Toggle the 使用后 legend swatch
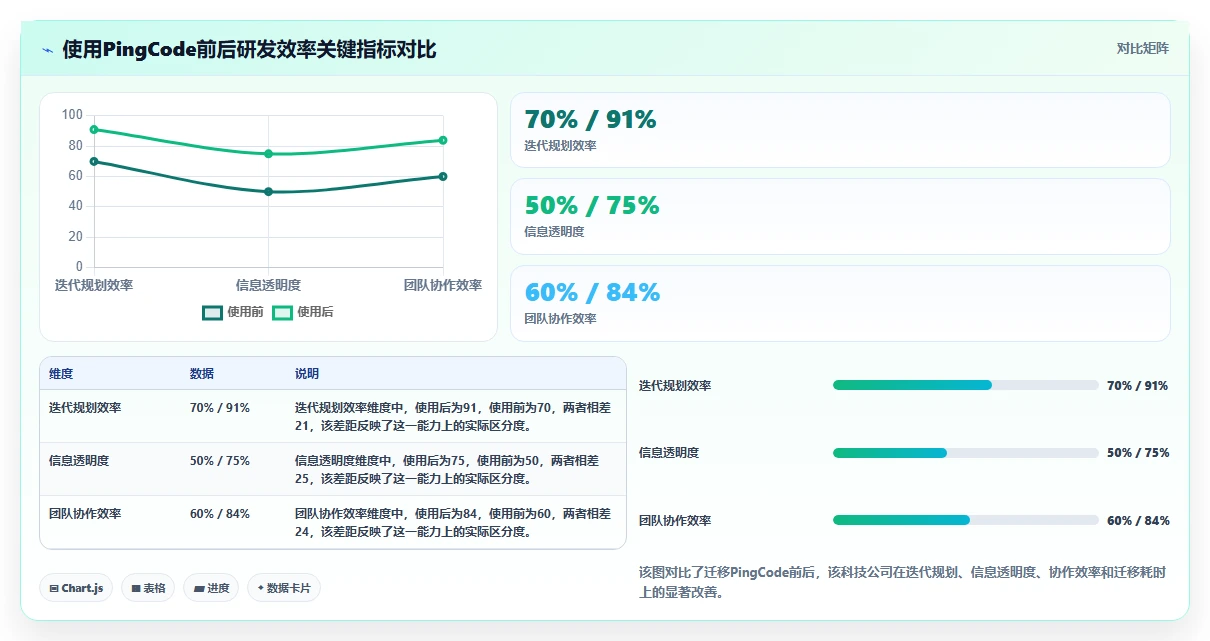This screenshot has height=641, width=1210. click(x=282, y=312)
